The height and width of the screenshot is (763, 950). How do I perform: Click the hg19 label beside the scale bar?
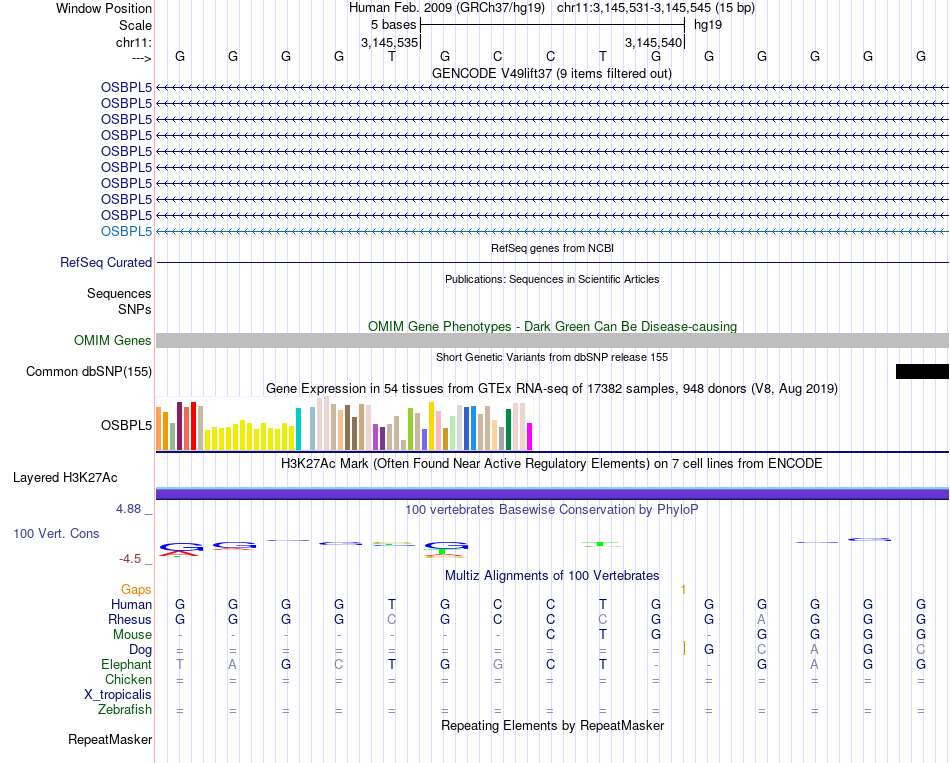[708, 25]
